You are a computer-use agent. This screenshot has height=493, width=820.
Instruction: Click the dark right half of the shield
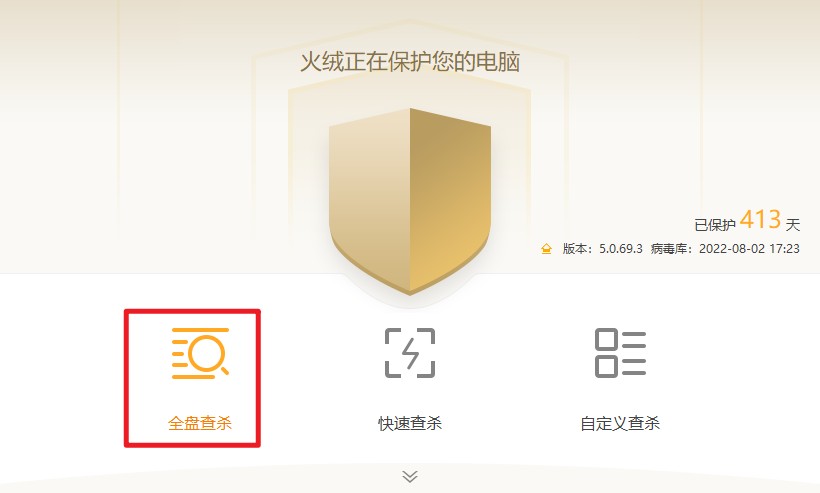coord(450,199)
